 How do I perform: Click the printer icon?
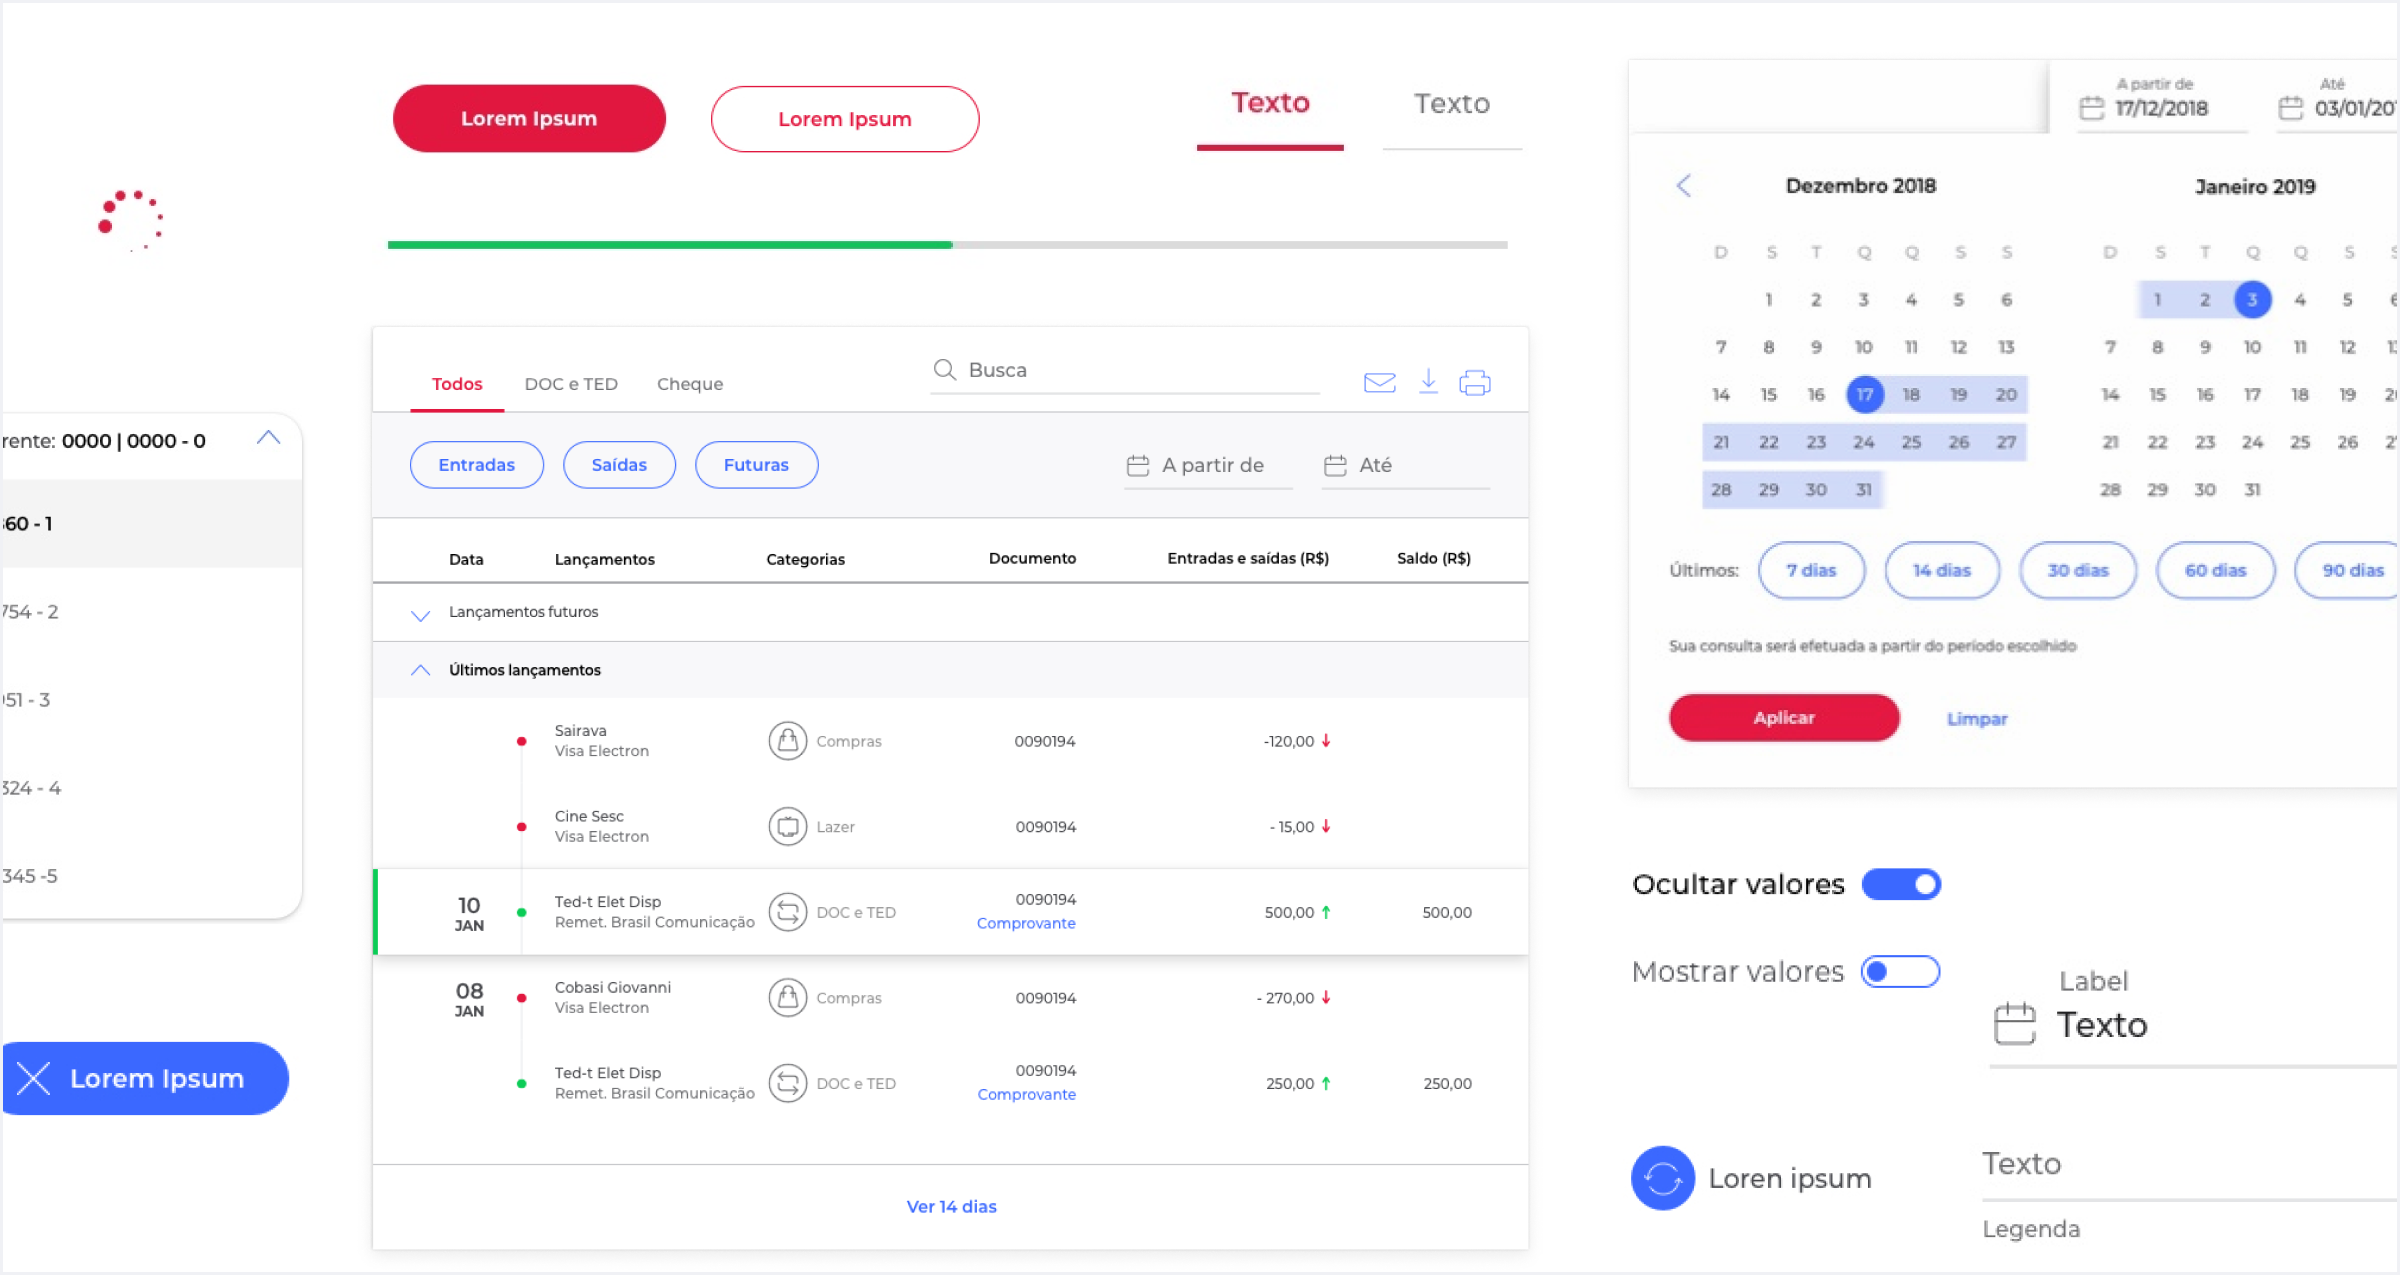point(1474,382)
